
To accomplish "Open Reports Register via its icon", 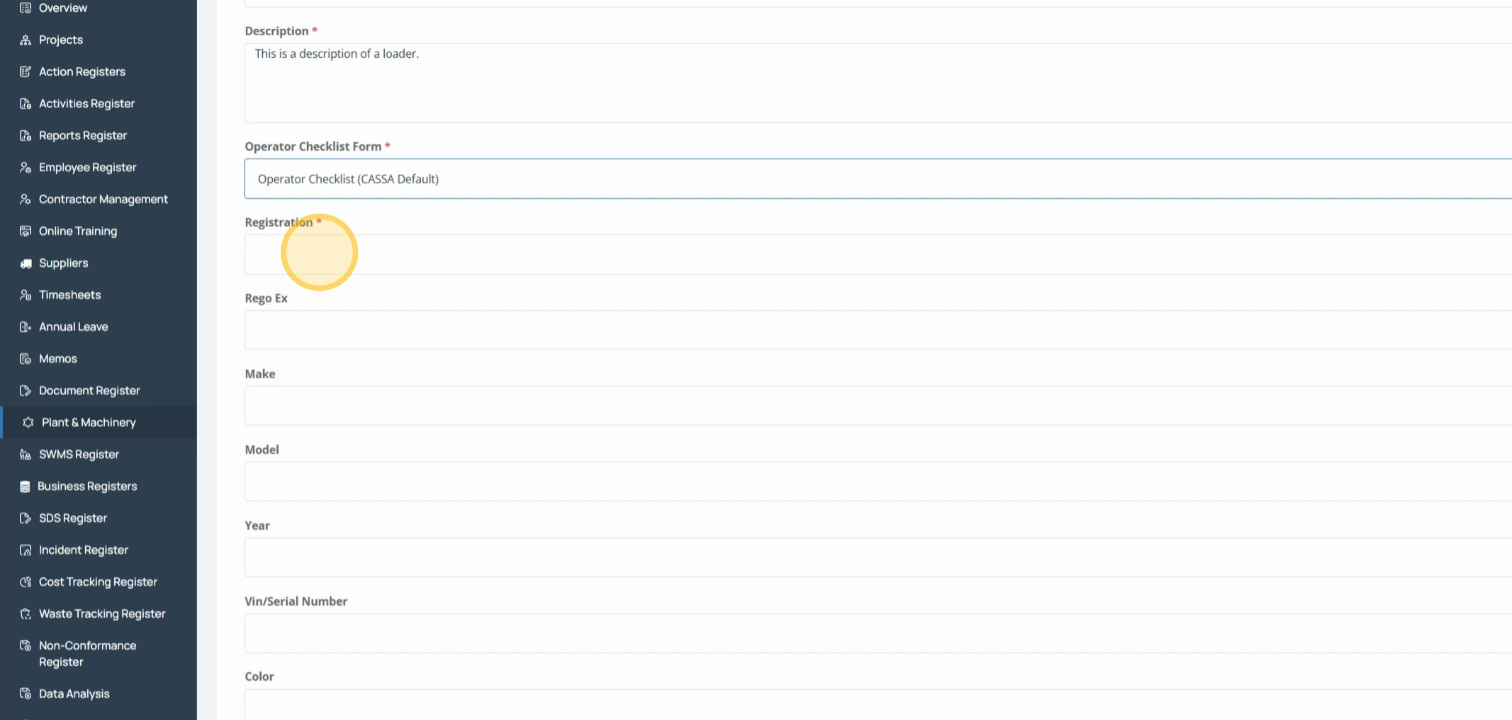I will pyautogui.click(x=26, y=136).
